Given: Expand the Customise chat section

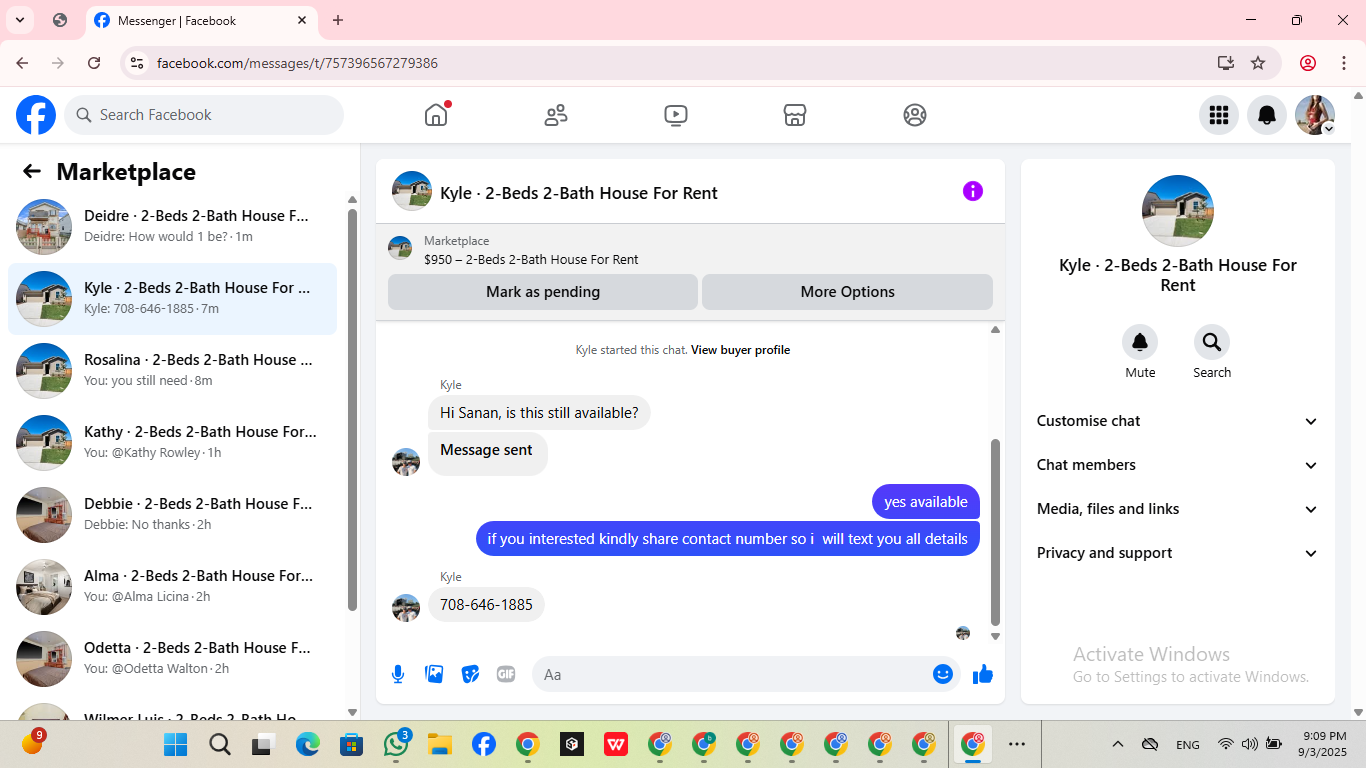Looking at the screenshot, I should [1178, 421].
